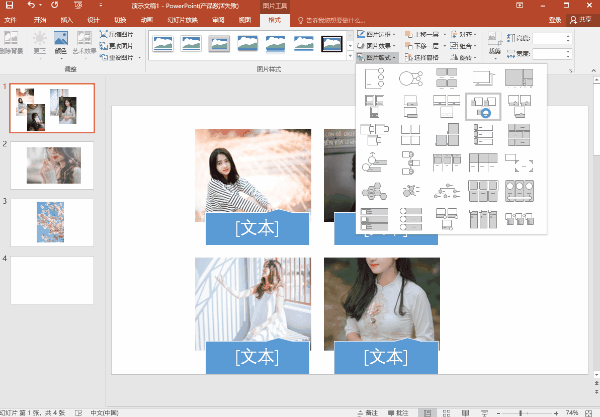Select slide 2 thumbnail in the panel
Image resolution: width=600 pixels, height=417 pixels.
(x=52, y=165)
